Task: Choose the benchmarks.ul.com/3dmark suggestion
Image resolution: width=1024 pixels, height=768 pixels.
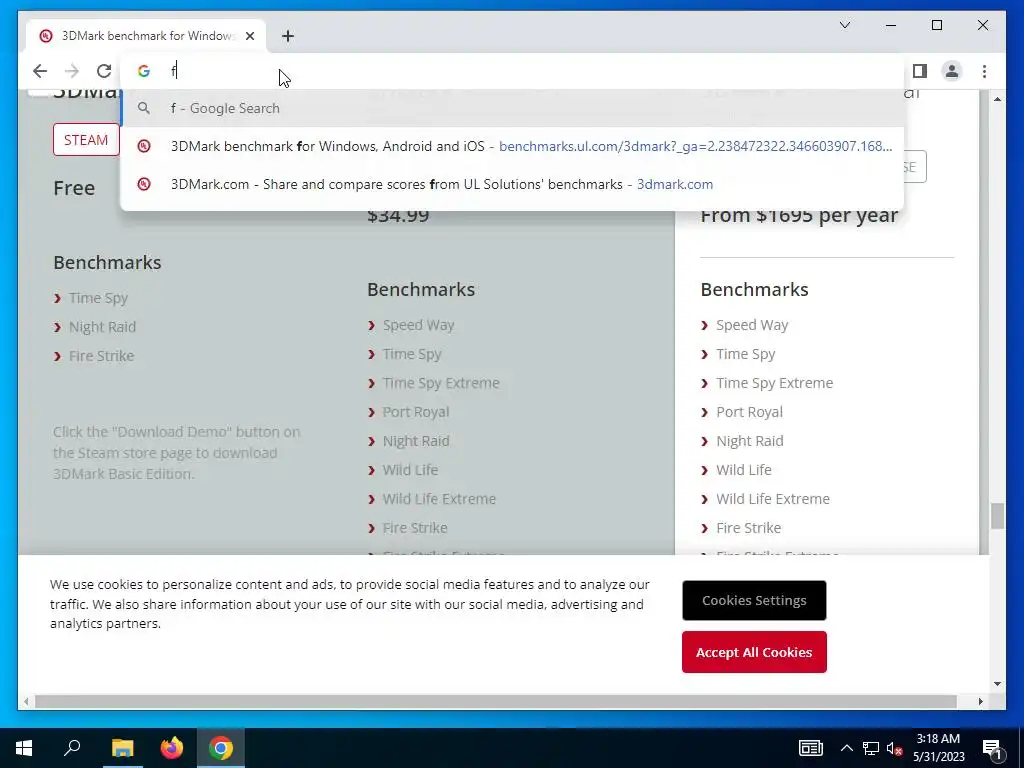Action: point(513,146)
